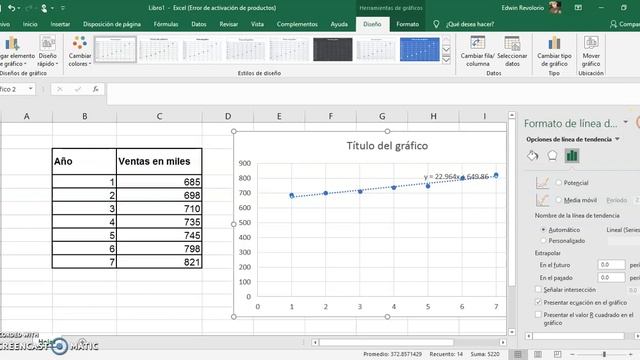Screen dimensions: 640x360
Task: Select column C header
Action: (159, 116)
